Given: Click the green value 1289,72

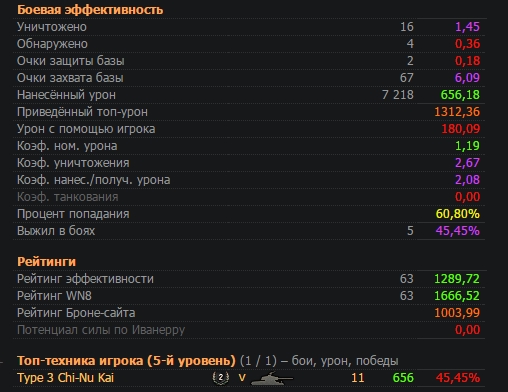Looking at the screenshot, I should 457,279.
